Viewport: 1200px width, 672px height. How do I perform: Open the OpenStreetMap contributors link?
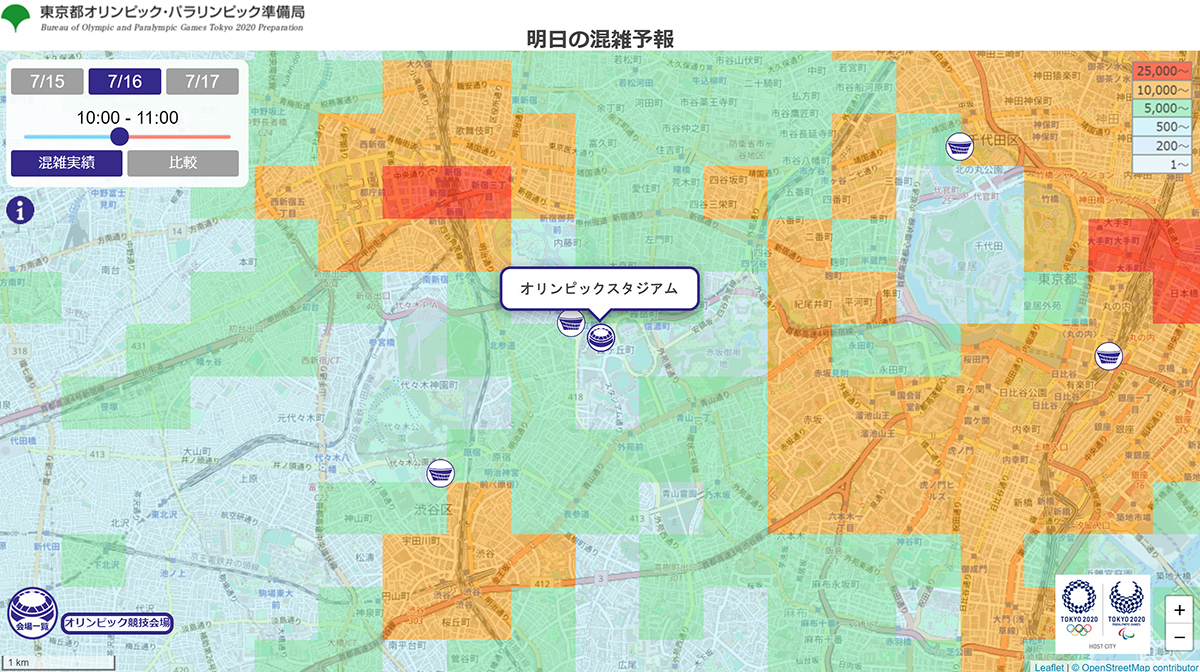pos(1141,666)
